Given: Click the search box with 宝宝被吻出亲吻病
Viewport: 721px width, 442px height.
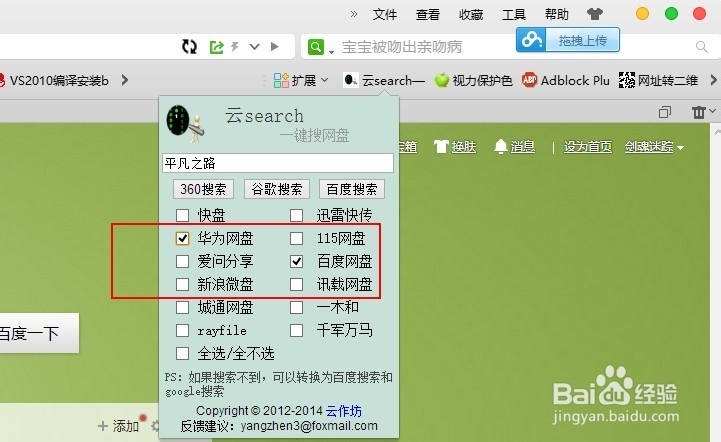Looking at the screenshot, I should point(401,46).
